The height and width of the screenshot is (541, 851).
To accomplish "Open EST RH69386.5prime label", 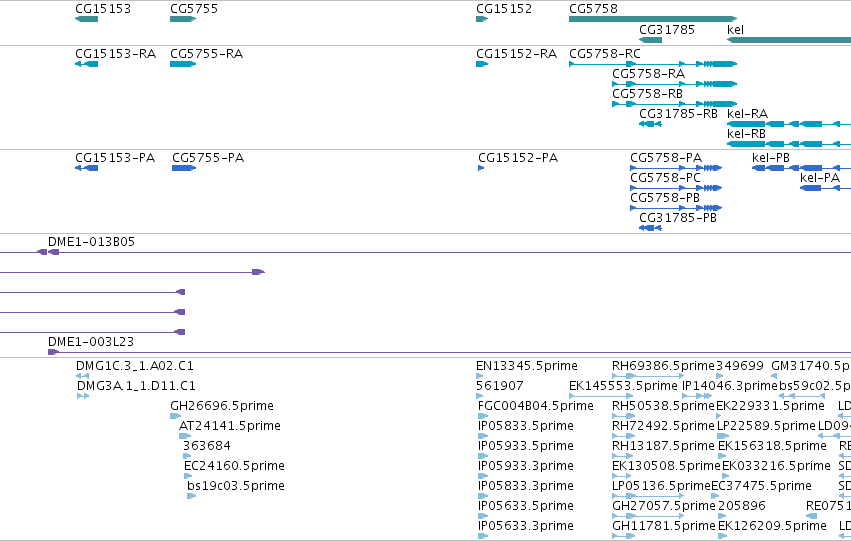I will coord(663,366).
